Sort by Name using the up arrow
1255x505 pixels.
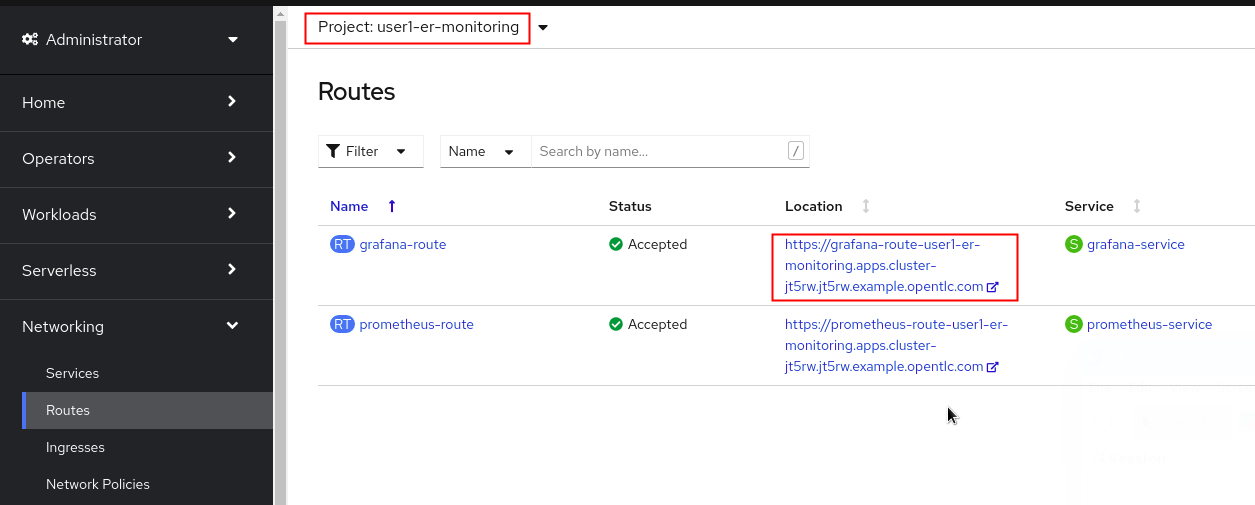tap(392, 206)
